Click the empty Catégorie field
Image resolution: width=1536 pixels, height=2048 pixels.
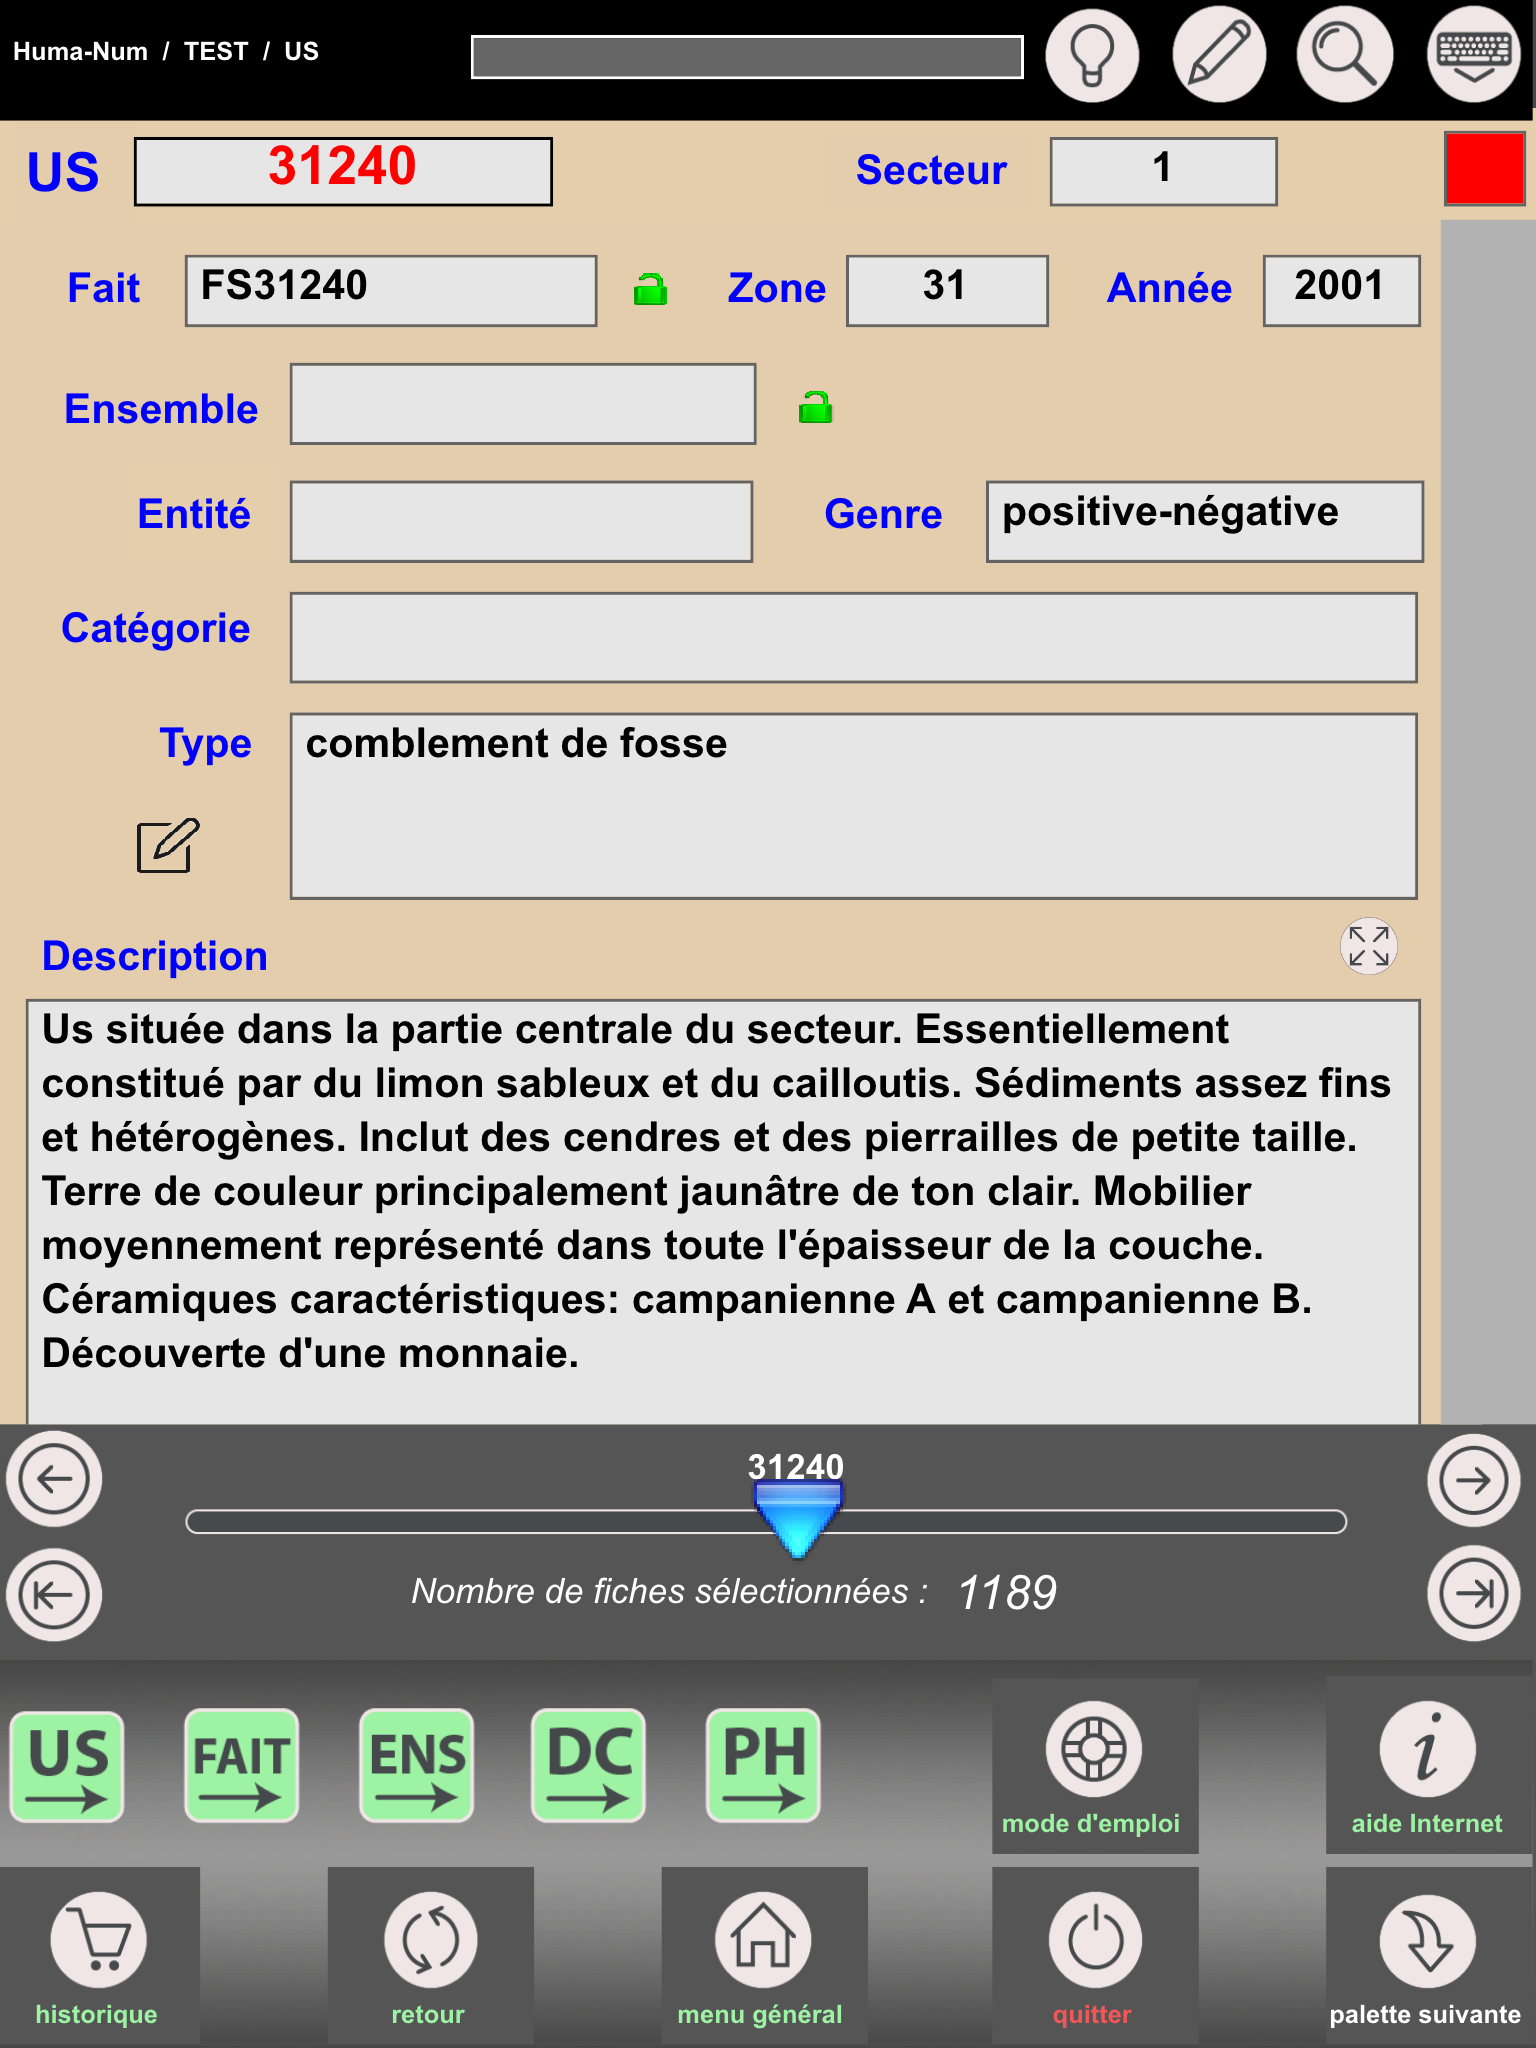click(x=853, y=638)
